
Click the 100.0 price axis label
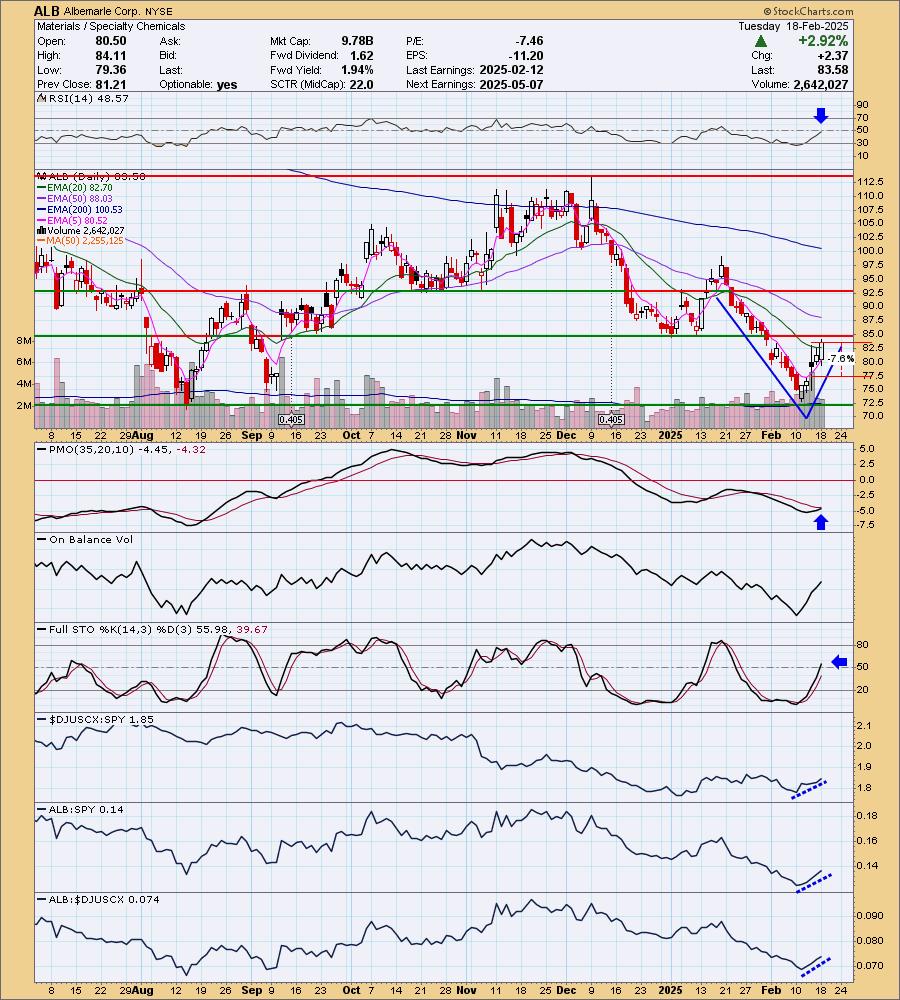pyautogui.click(x=871, y=251)
